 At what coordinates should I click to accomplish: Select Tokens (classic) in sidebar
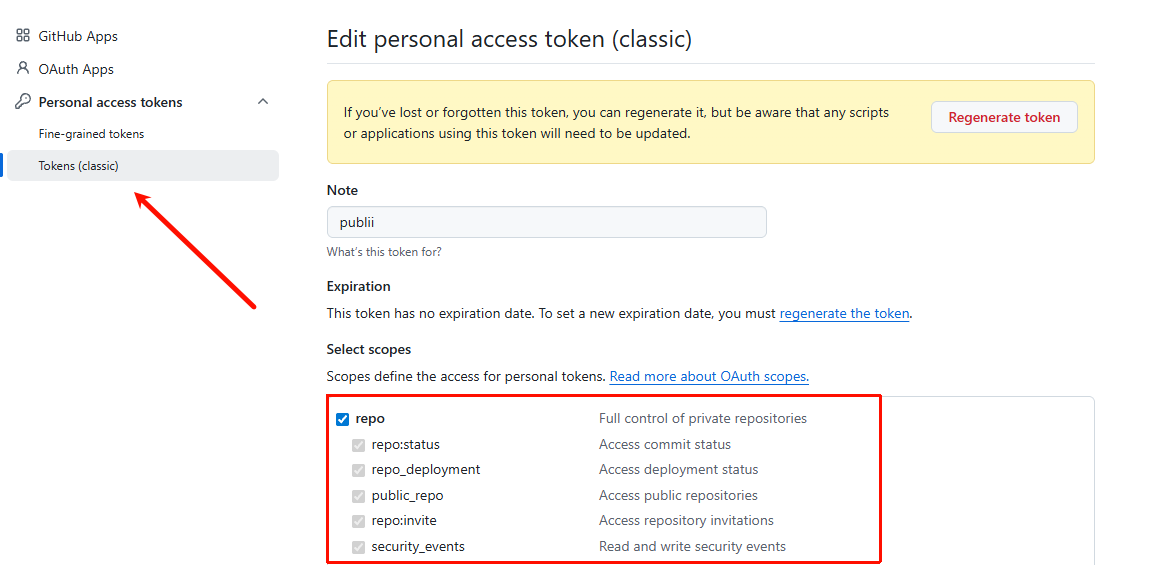coord(79,166)
